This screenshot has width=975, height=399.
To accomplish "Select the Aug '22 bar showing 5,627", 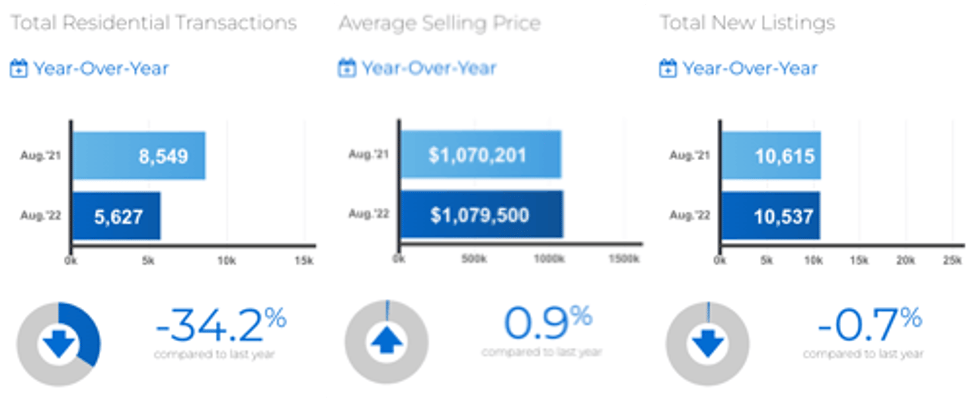I will click(117, 216).
